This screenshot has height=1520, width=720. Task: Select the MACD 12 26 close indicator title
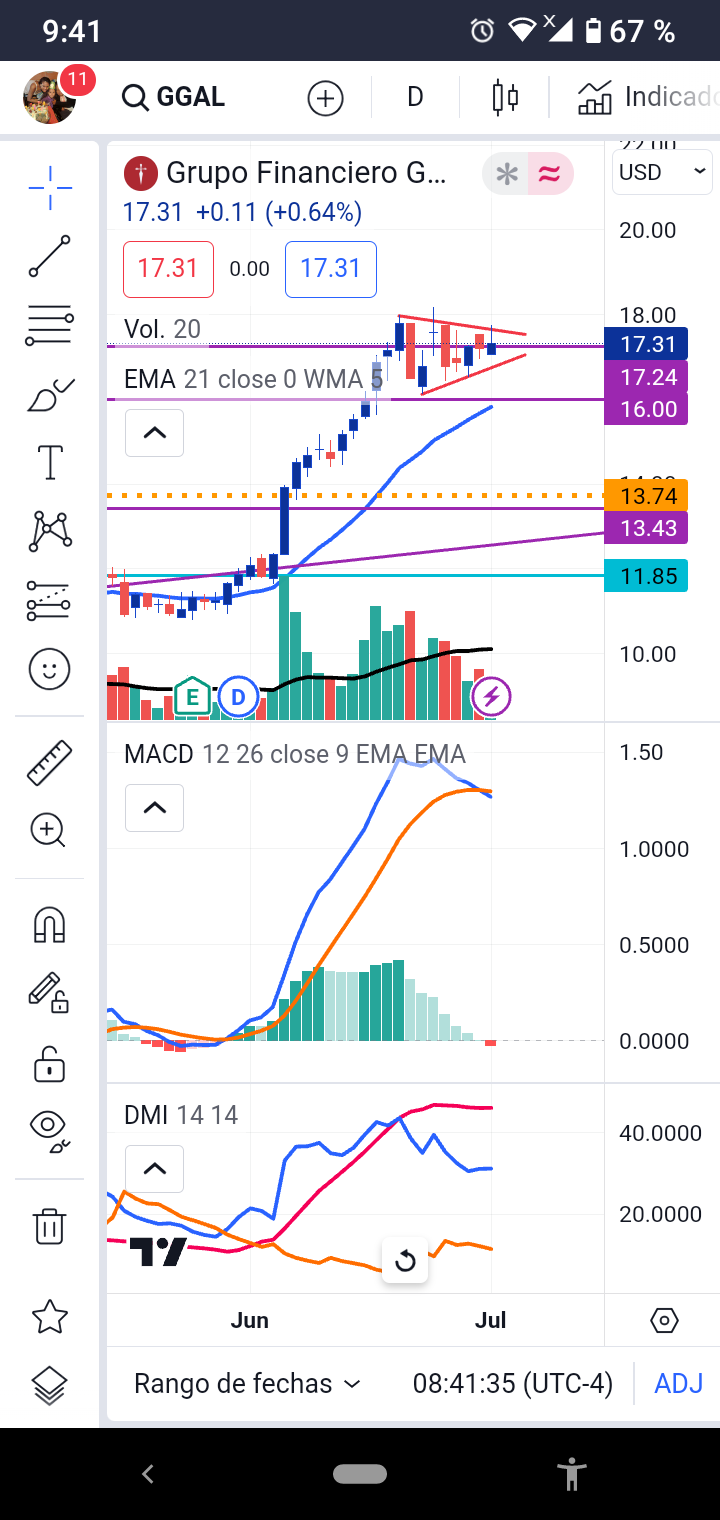click(x=294, y=754)
